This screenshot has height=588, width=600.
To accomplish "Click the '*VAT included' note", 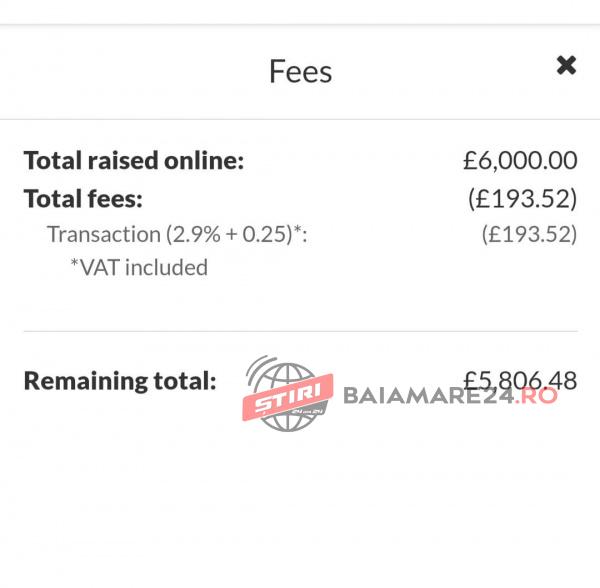I will (138, 267).
